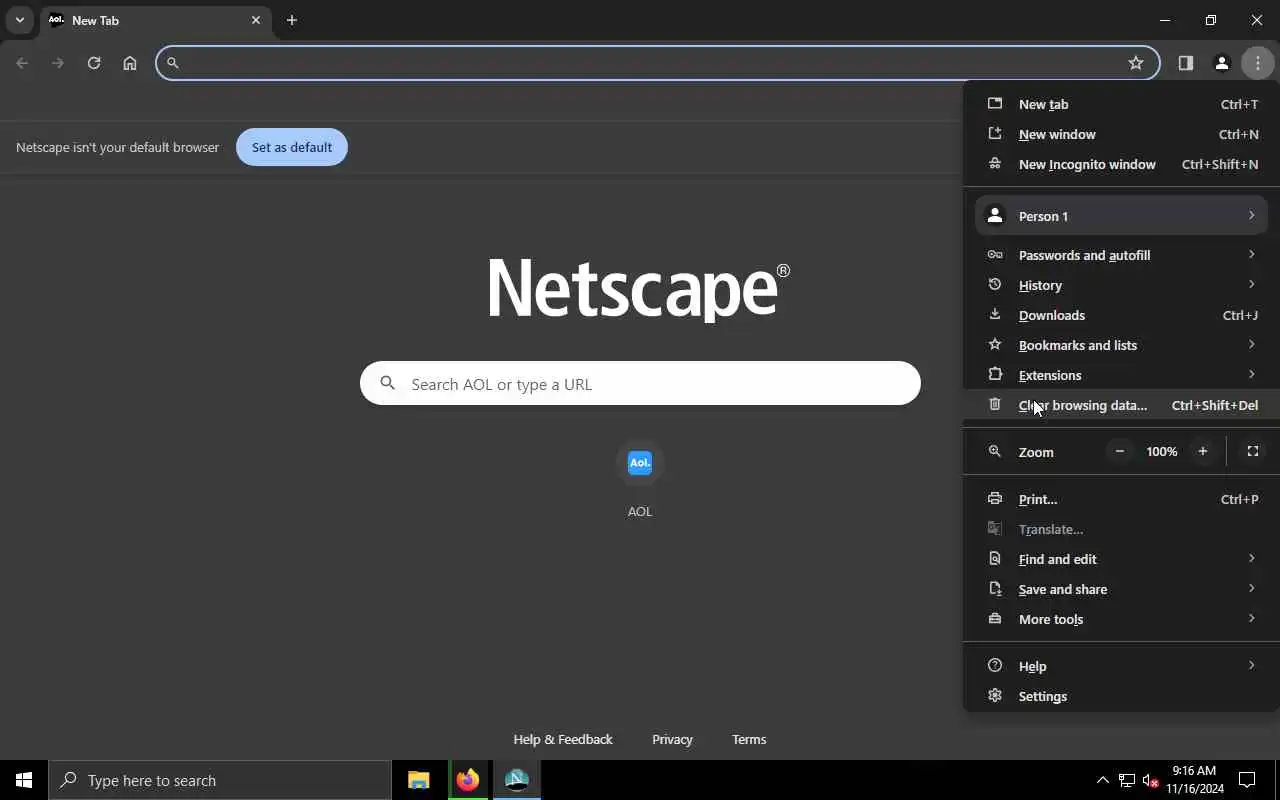
Task: Open Firefox from the taskbar
Action: (468, 780)
